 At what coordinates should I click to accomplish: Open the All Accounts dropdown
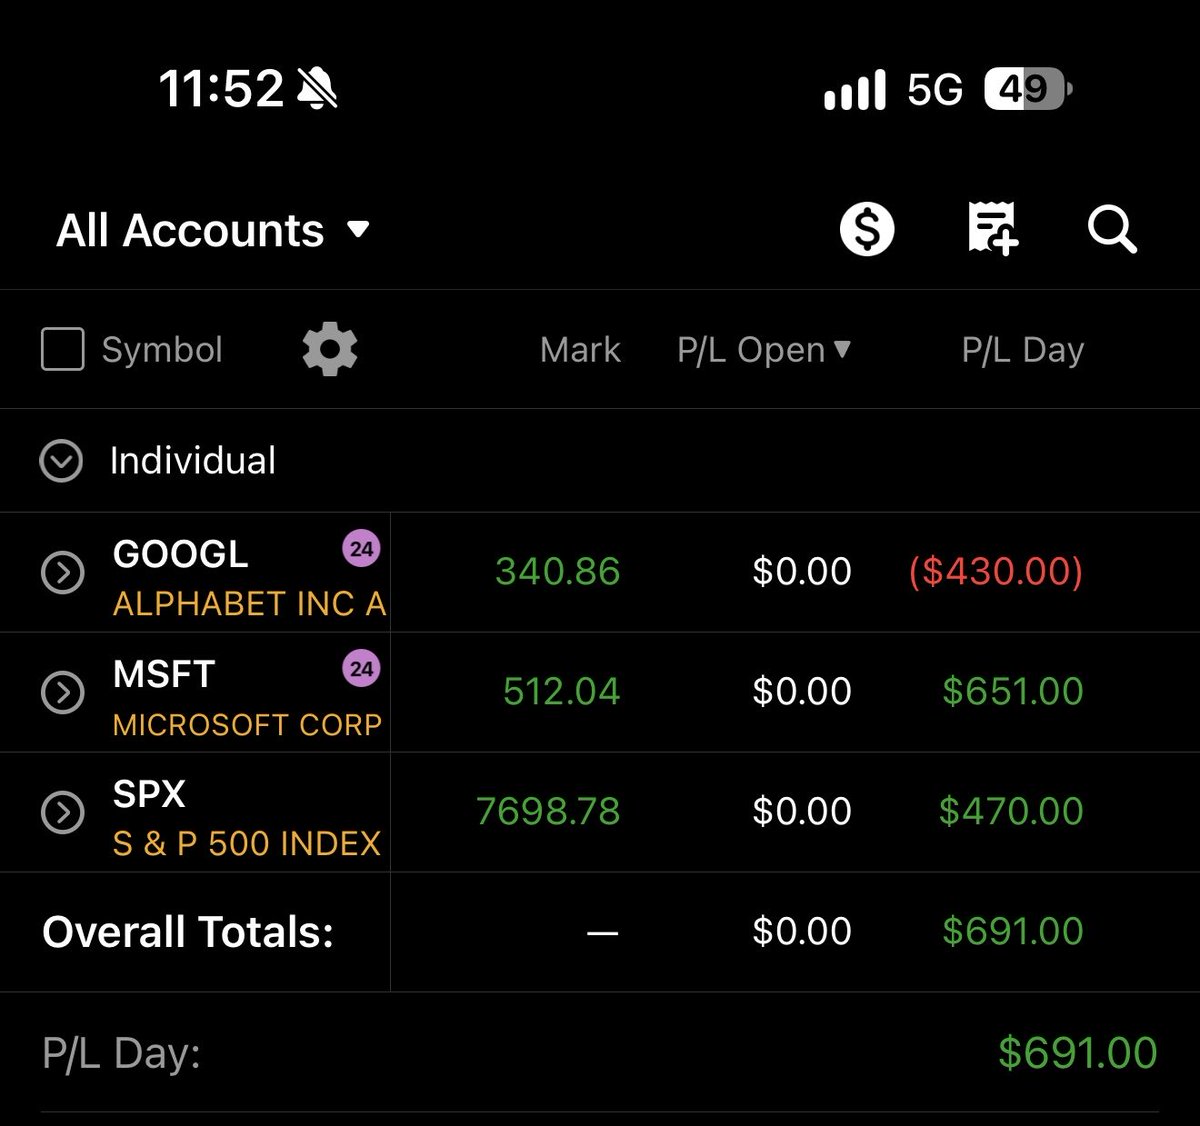(213, 230)
